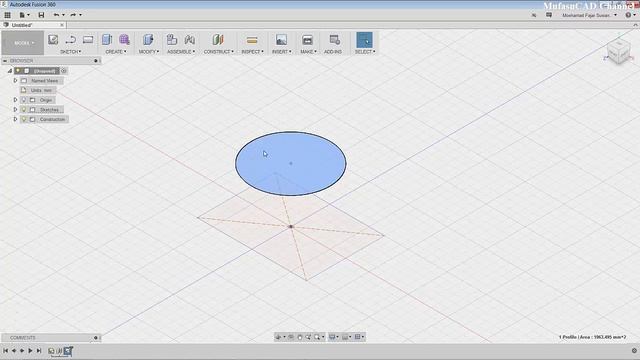Screen dimensions: 640x360
Task: Click the Pan hand icon
Action: [300, 337]
